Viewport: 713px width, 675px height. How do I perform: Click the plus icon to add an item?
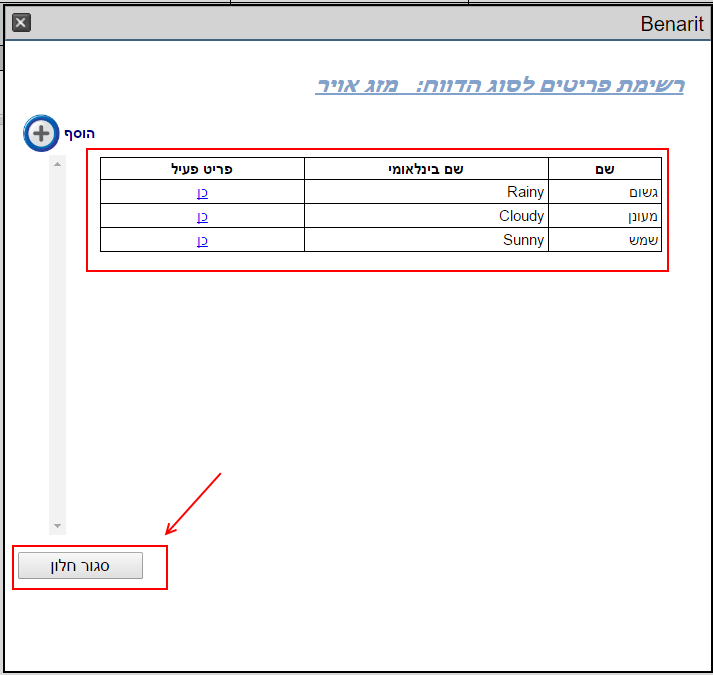coord(42,133)
